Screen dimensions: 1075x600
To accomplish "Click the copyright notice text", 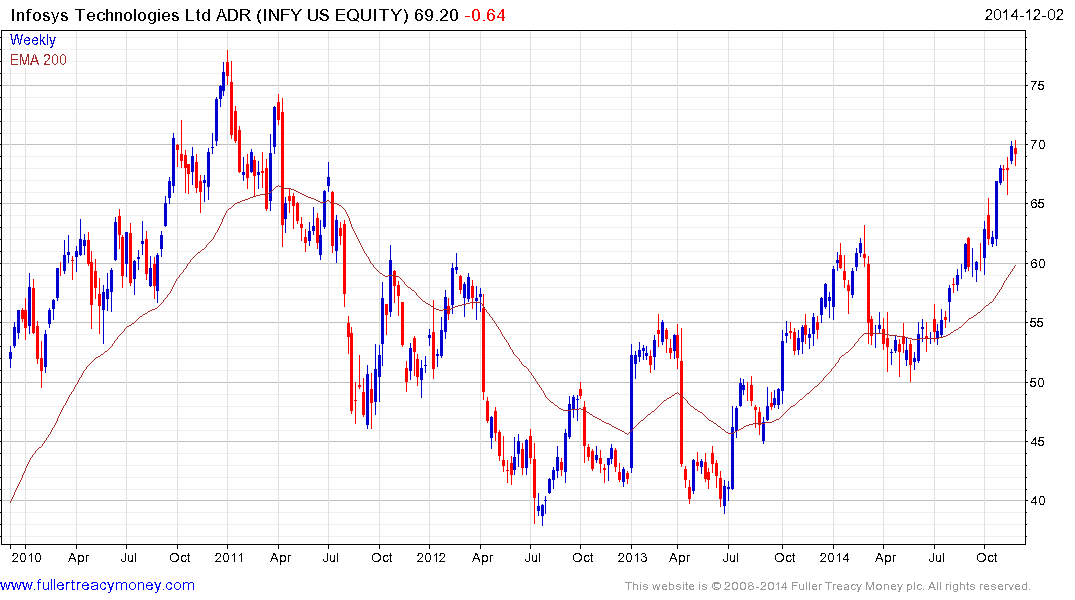I will click(x=828, y=586).
